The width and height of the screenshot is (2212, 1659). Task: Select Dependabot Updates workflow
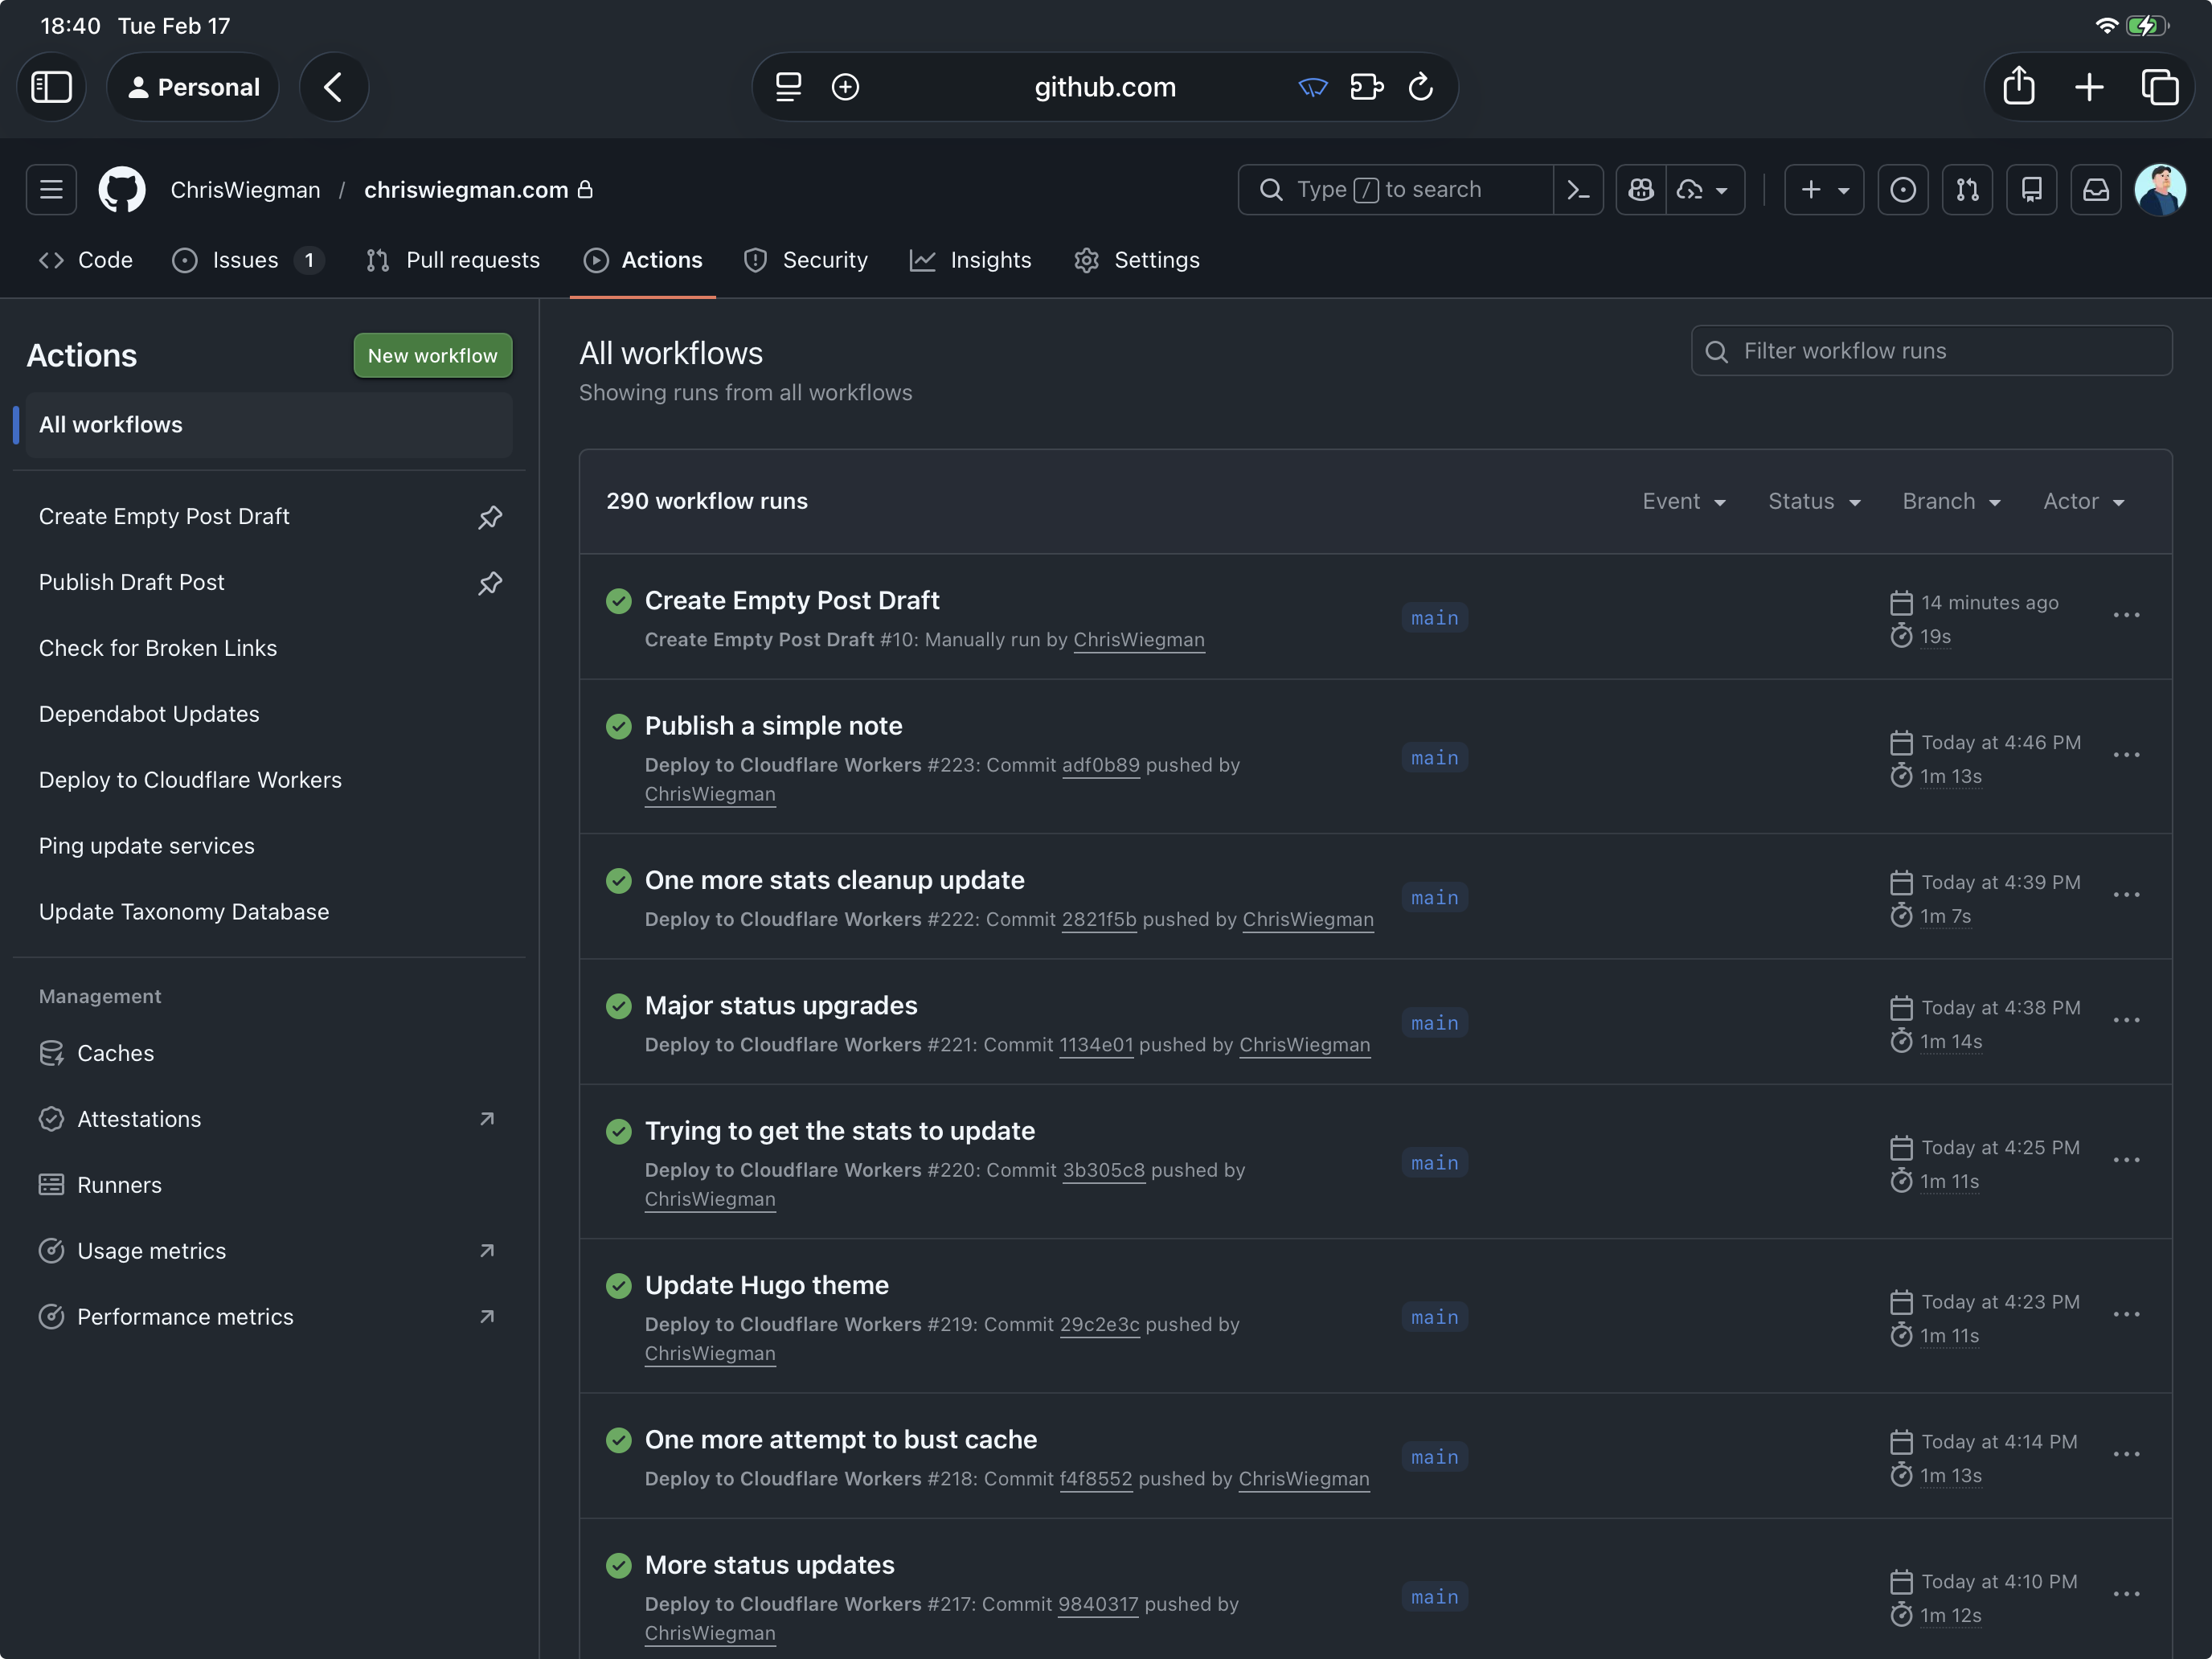269,714
